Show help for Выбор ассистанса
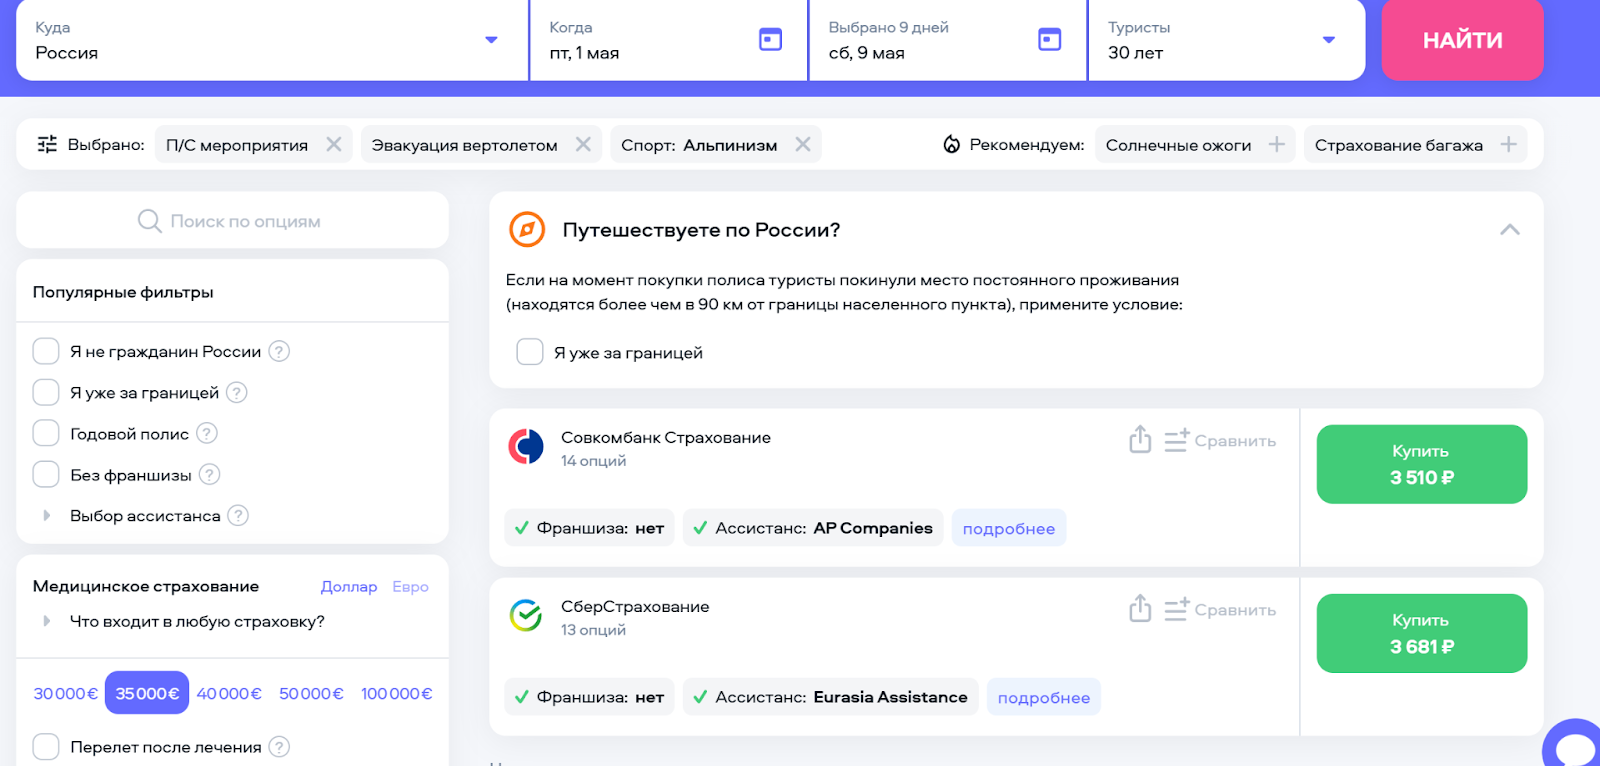1600x766 pixels. tap(238, 515)
